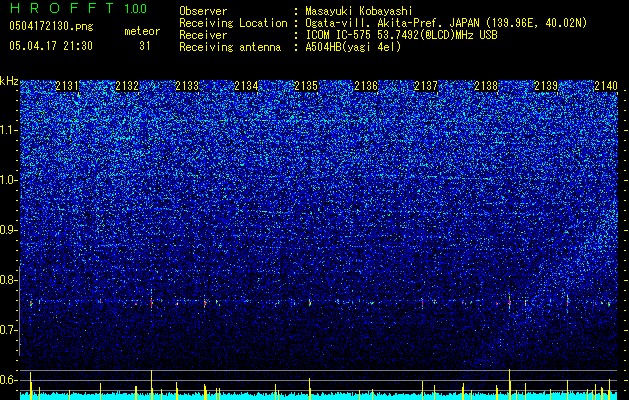
Task: Click the time marker 2133
Action: [x=187, y=85]
